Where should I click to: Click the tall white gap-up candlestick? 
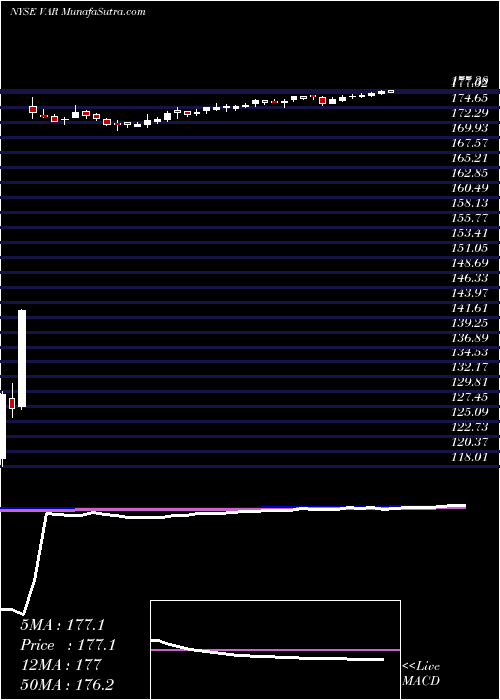(22, 358)
